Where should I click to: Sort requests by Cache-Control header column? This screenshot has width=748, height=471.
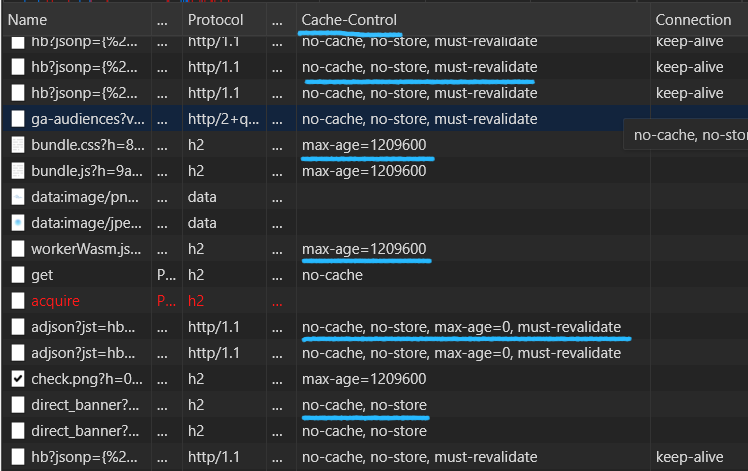click(x=349, y=20)
